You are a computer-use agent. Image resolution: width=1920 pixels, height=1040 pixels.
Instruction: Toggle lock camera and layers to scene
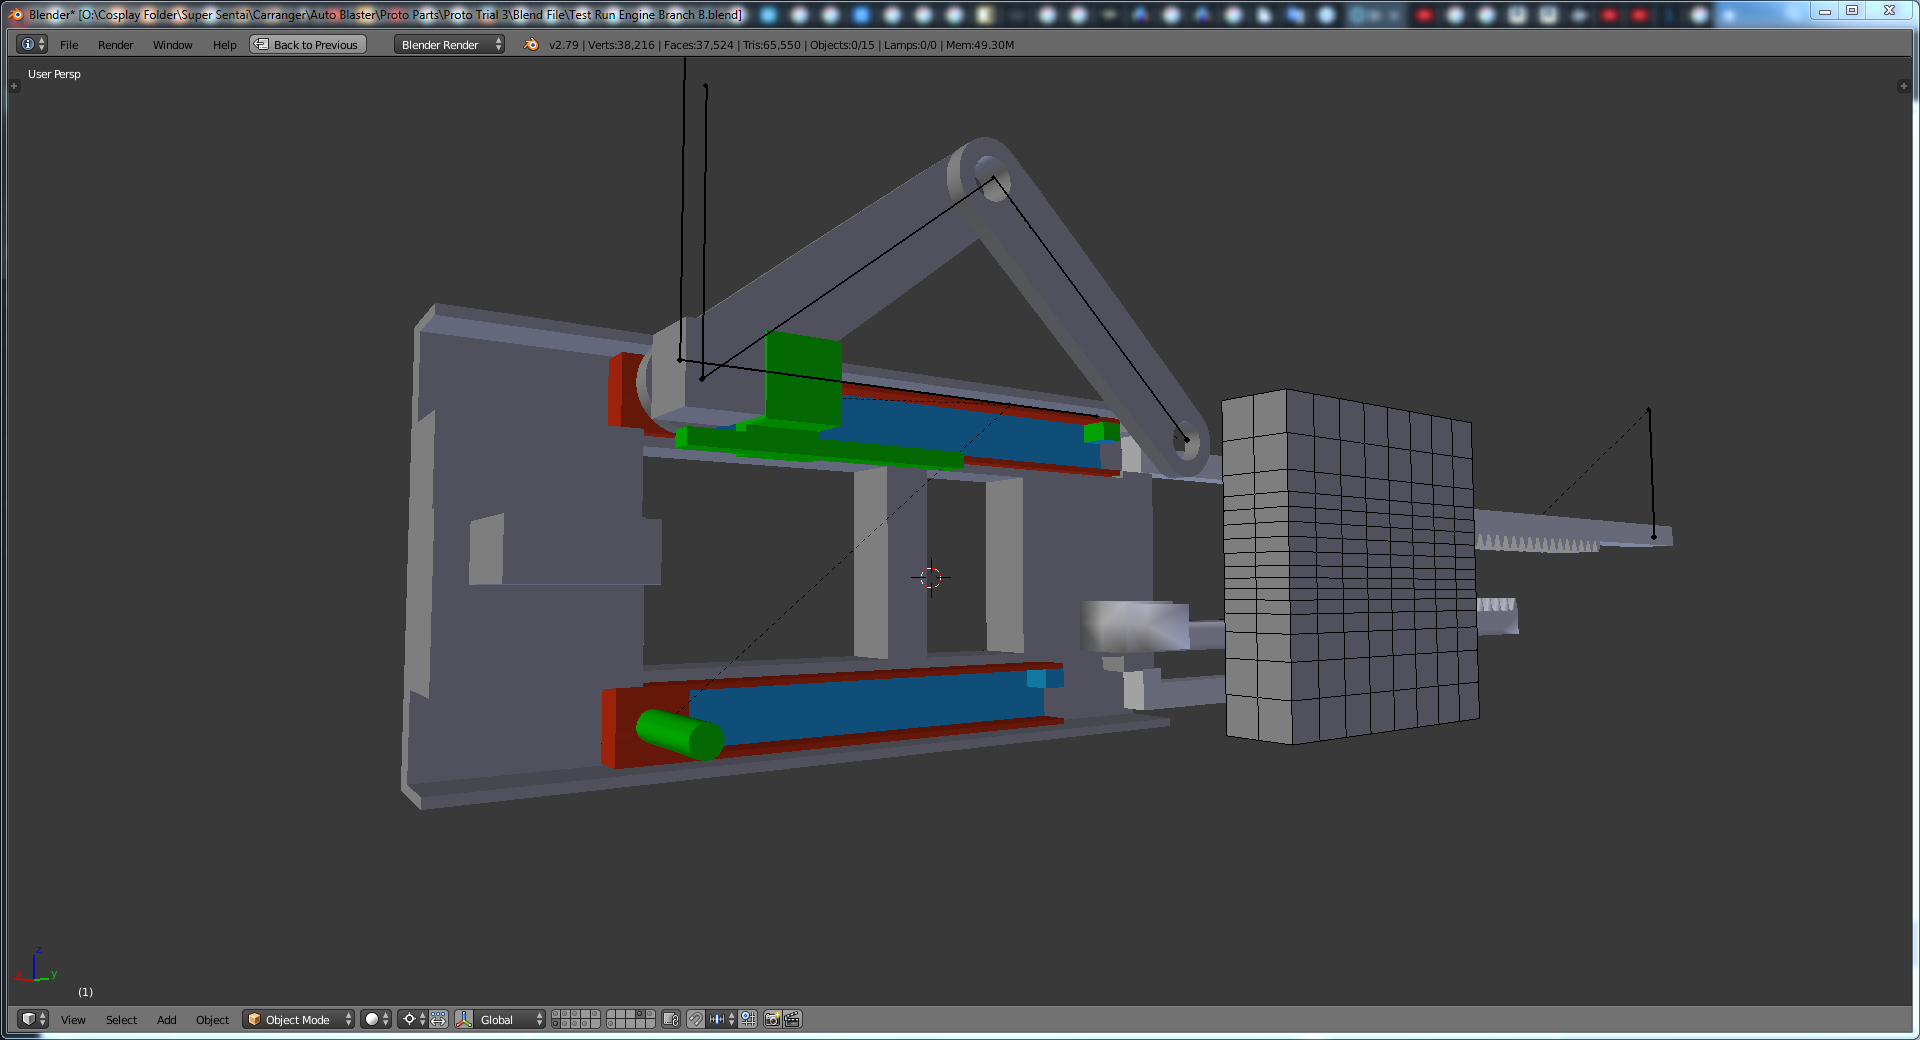[671, 1019]
